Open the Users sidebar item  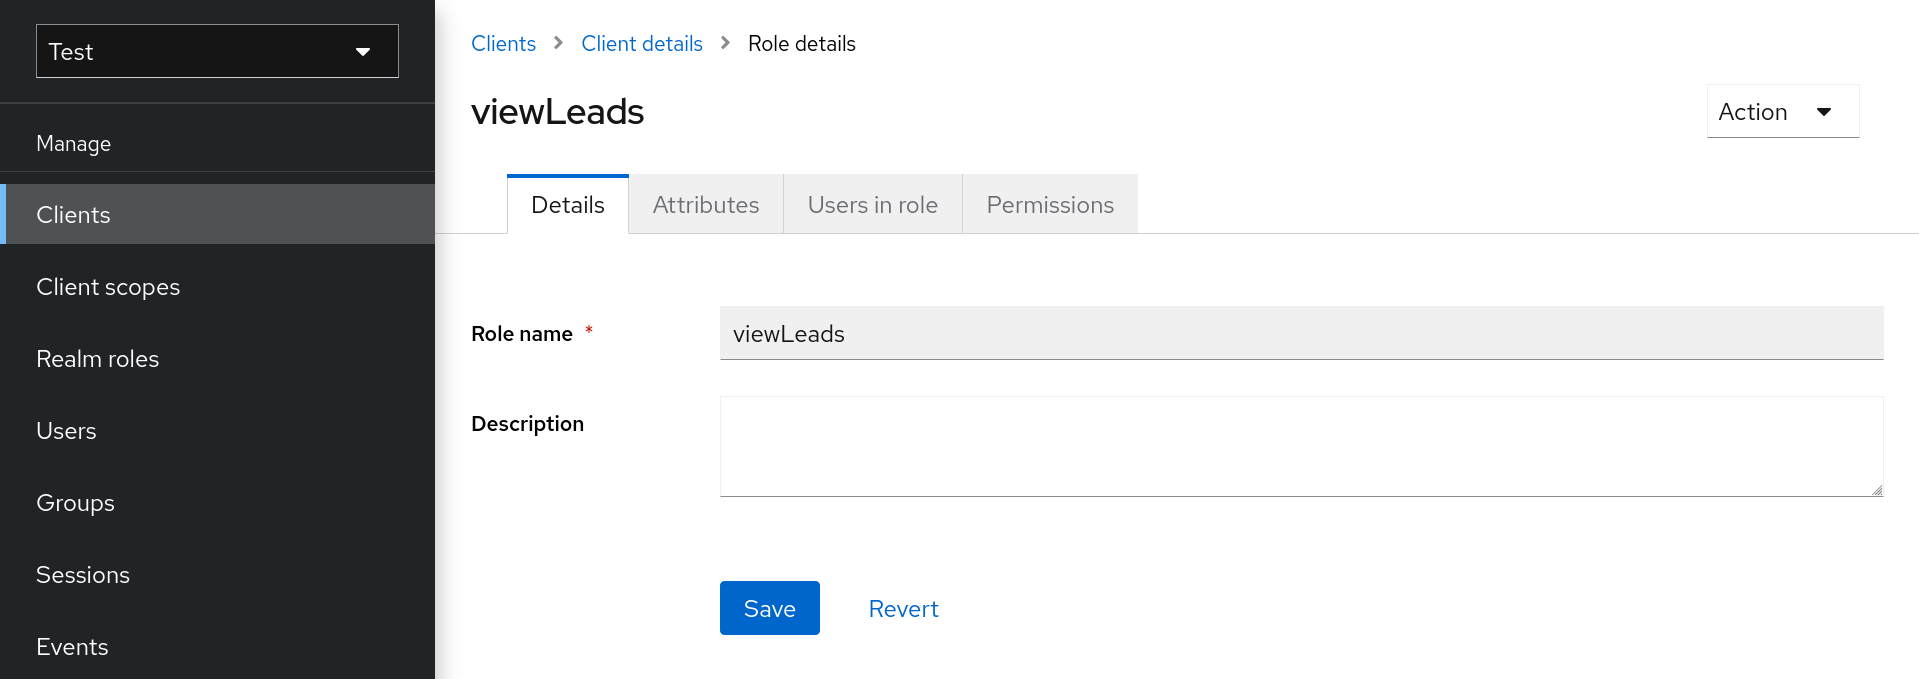pyautogui.click(x=66, y=431)
